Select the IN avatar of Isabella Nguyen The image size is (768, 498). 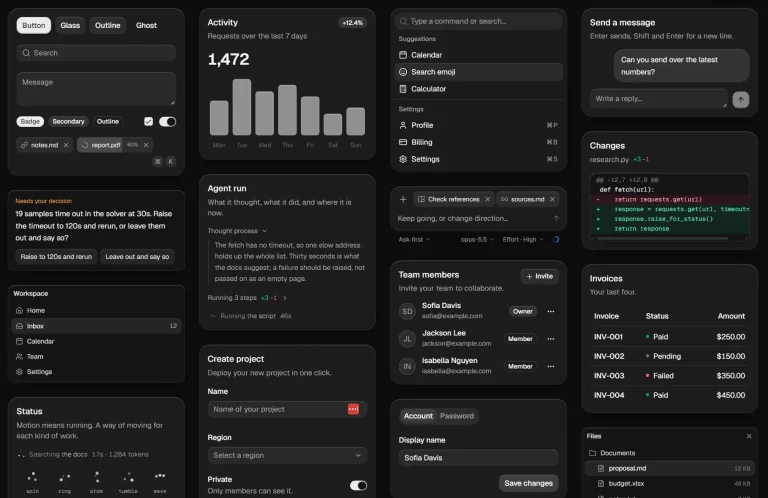coord(407,366)
